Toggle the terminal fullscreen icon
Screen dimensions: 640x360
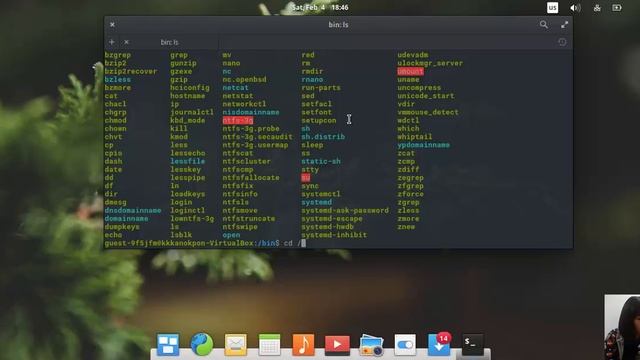click(x=564, y=24)
